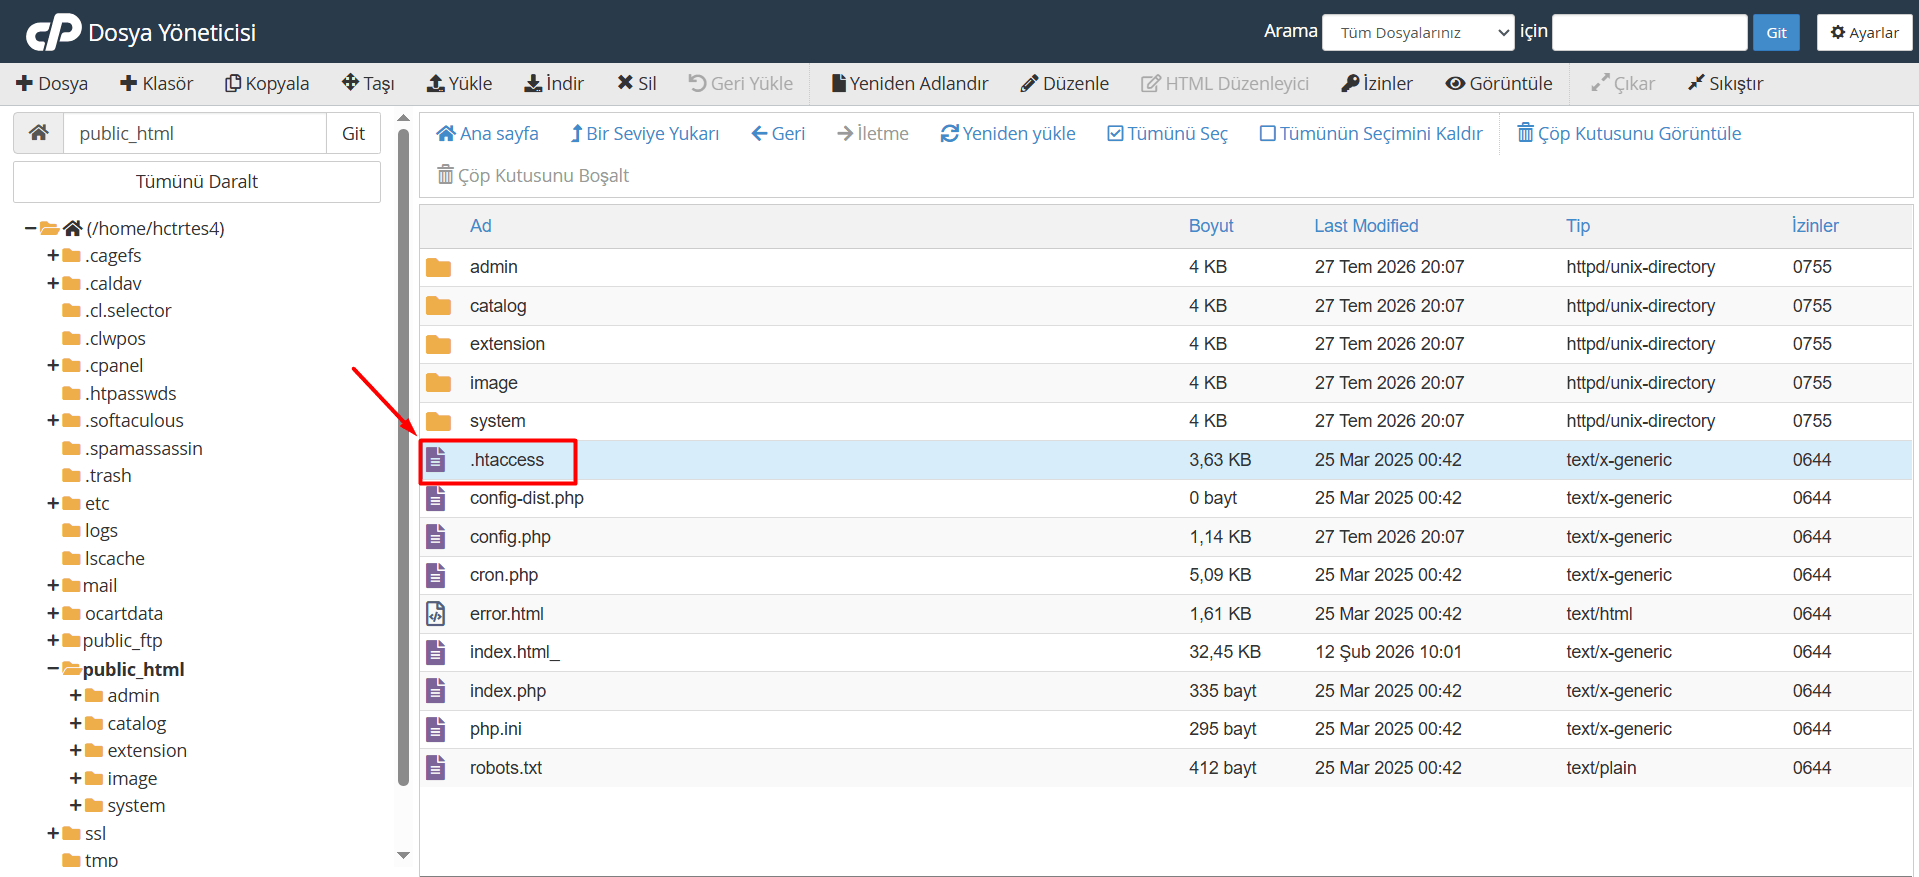The width and height of the screenshot is (1919, 877).
Task: Click folder tree vertical scrollbar
Action: (x=403, y=457)
